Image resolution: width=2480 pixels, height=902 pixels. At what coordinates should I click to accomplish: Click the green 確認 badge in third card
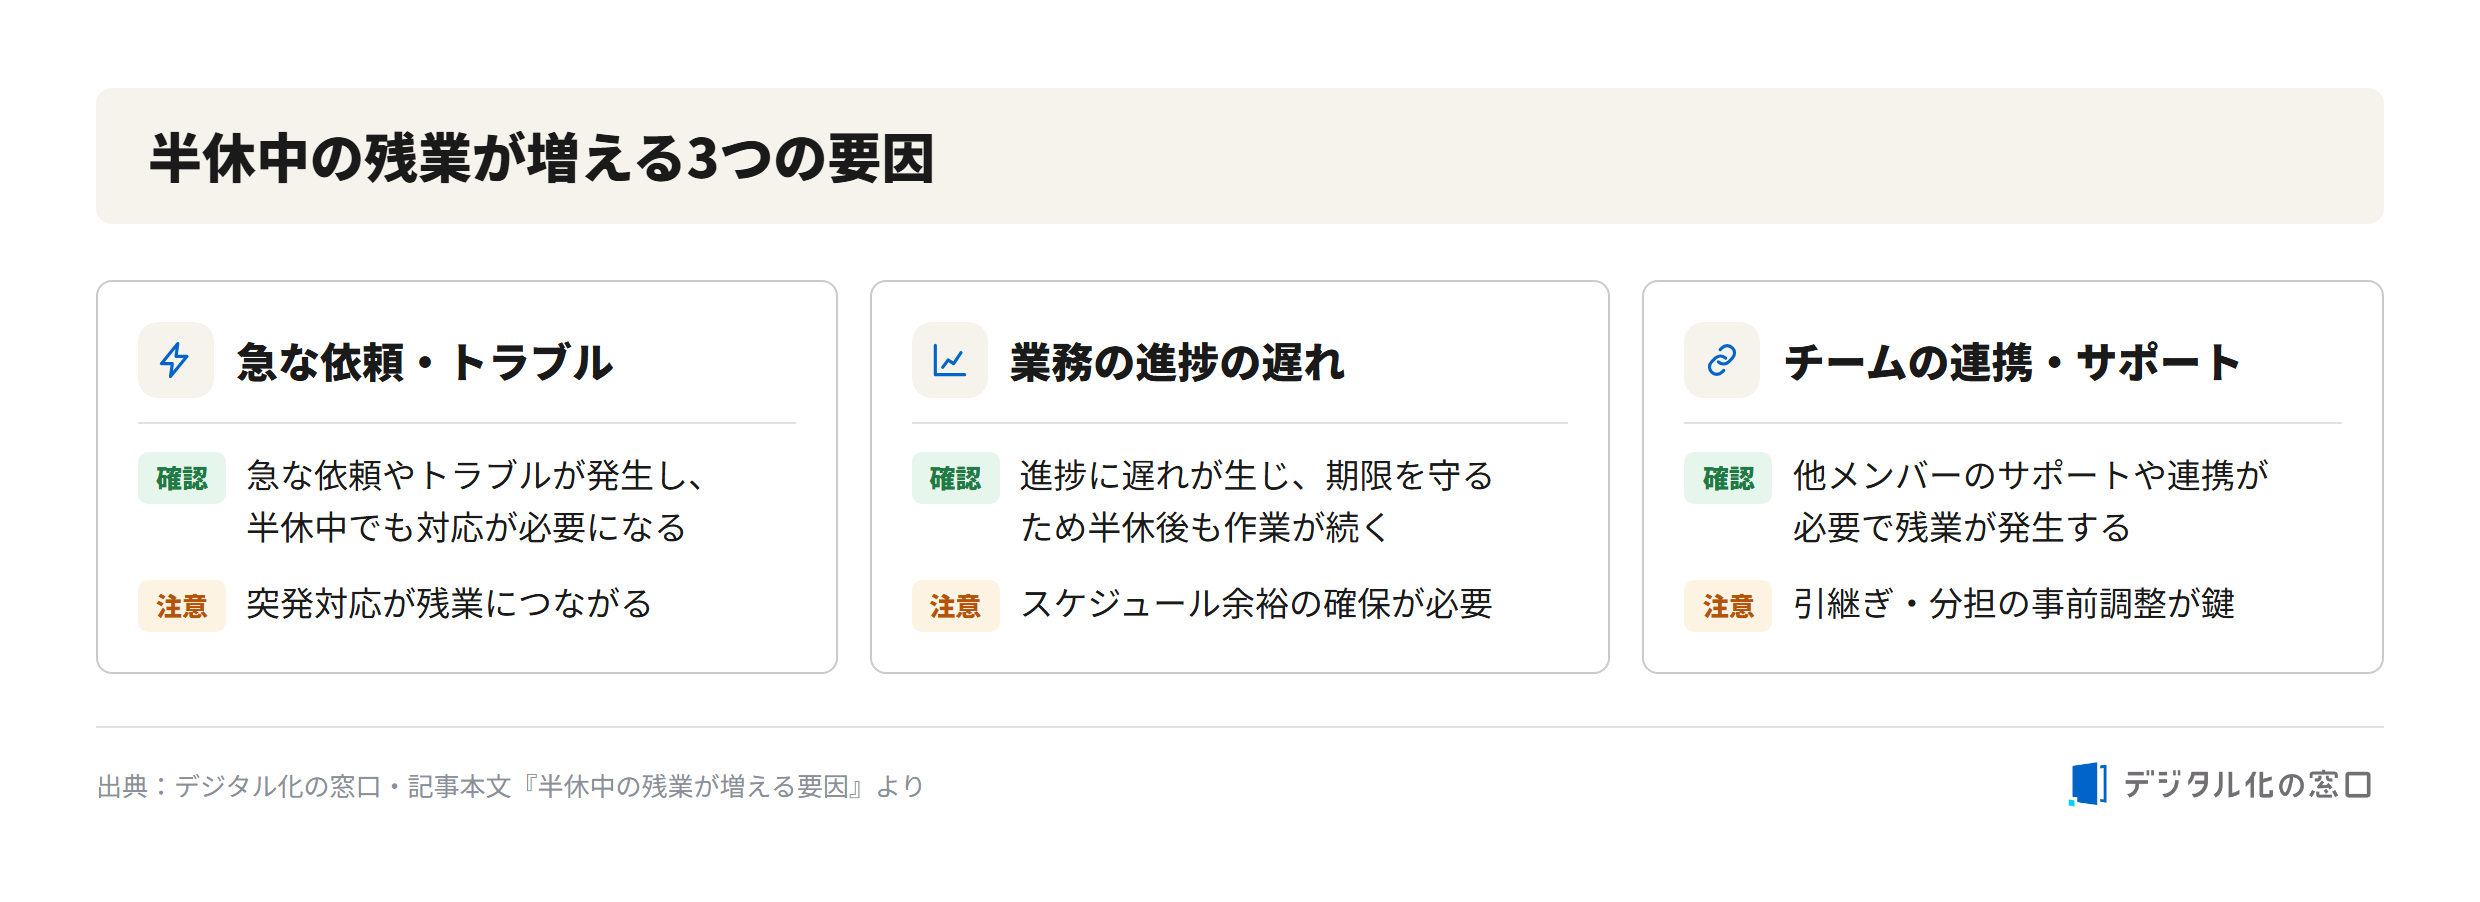(x=1728, y=478)
